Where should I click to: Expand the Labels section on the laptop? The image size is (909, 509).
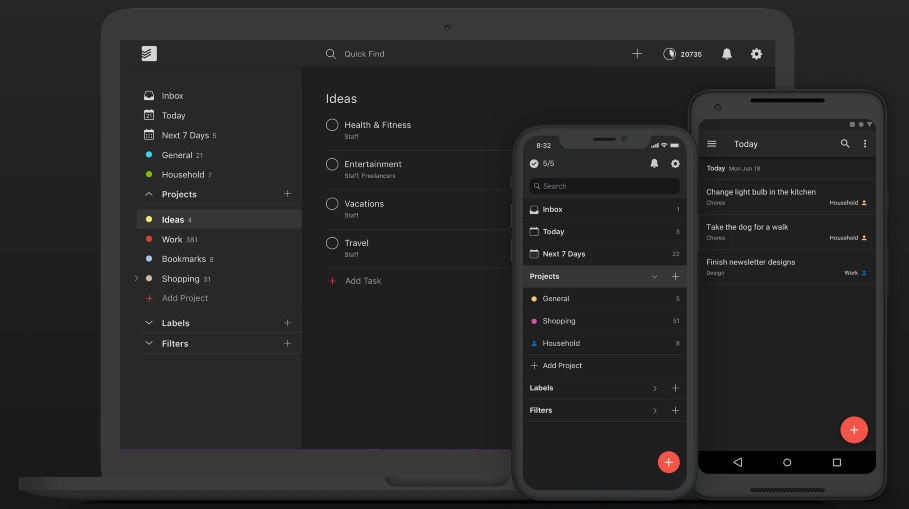point(149,322)
